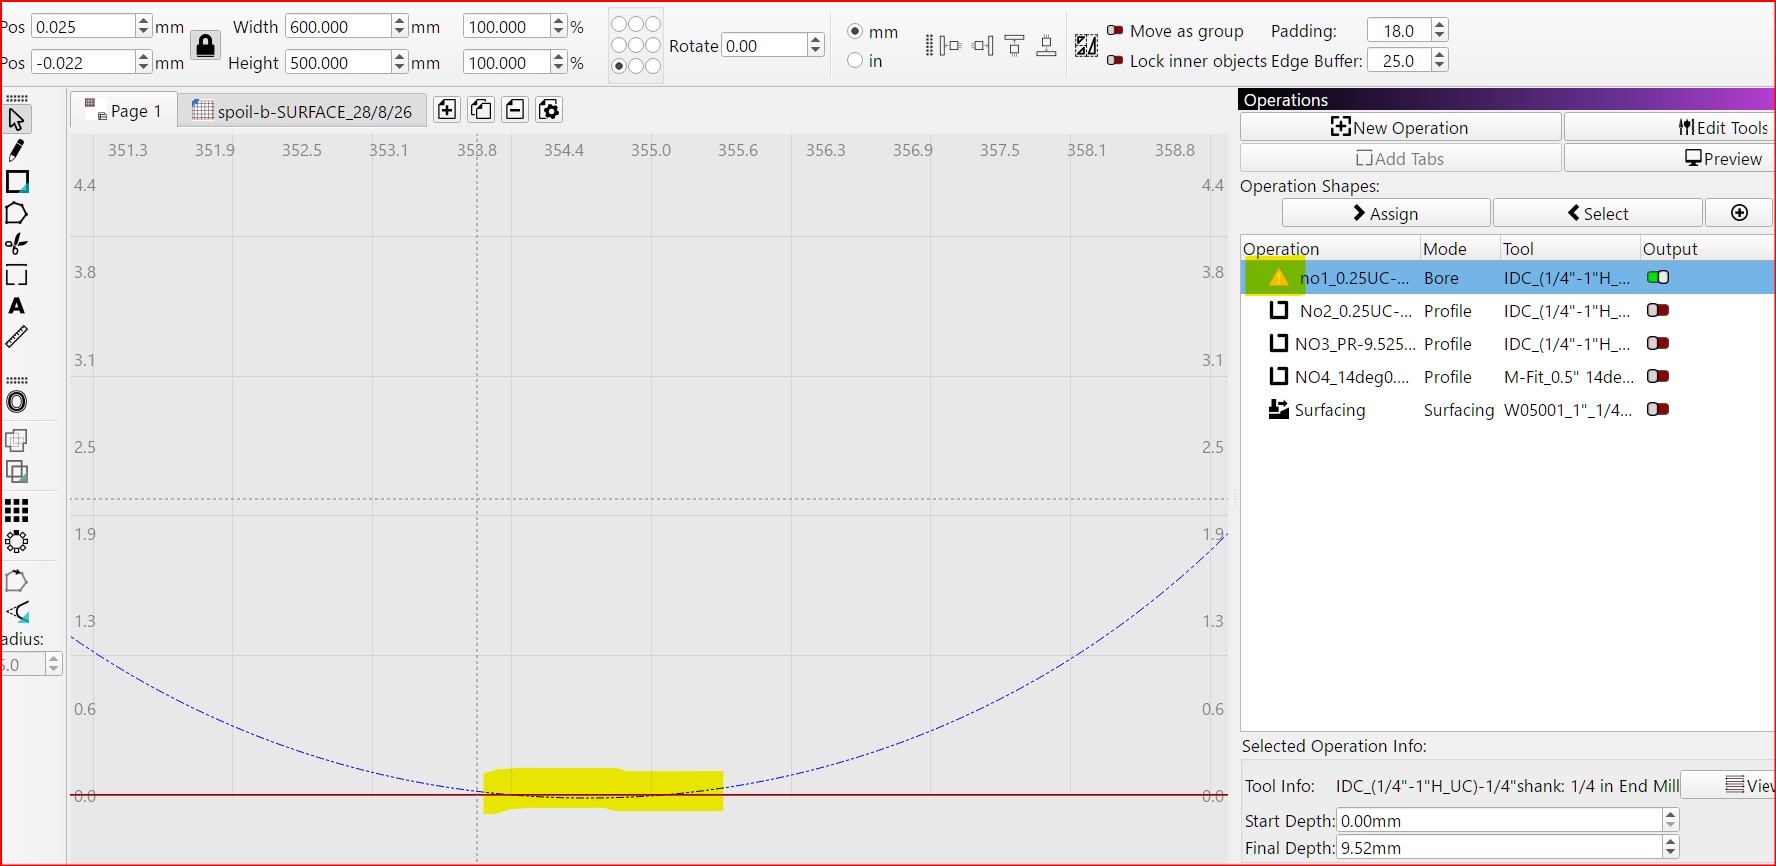Select the polygon shape tool
Image resolution: width=1776 pixels, height=866 pixels.
(16, 213)
